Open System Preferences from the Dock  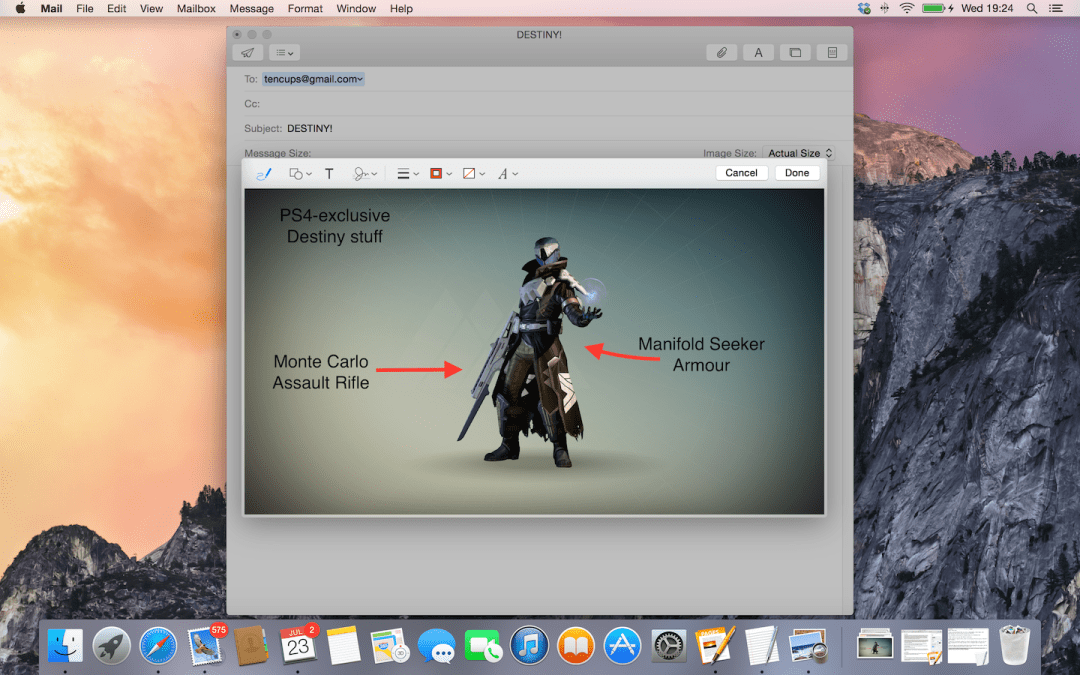(668, 647)
